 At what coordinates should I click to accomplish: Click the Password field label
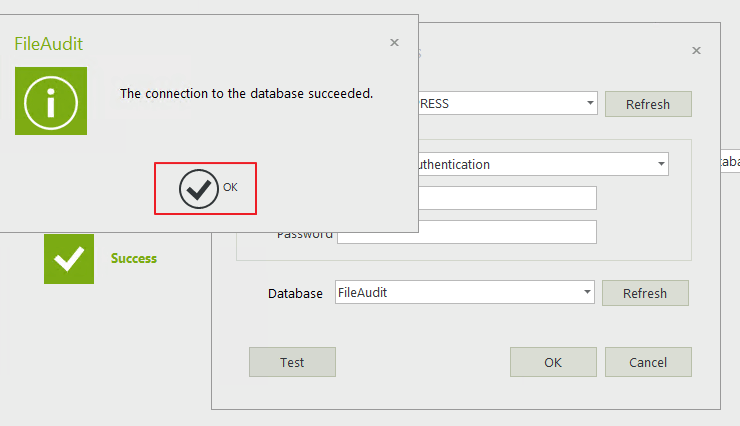click(x=305, y=234)
